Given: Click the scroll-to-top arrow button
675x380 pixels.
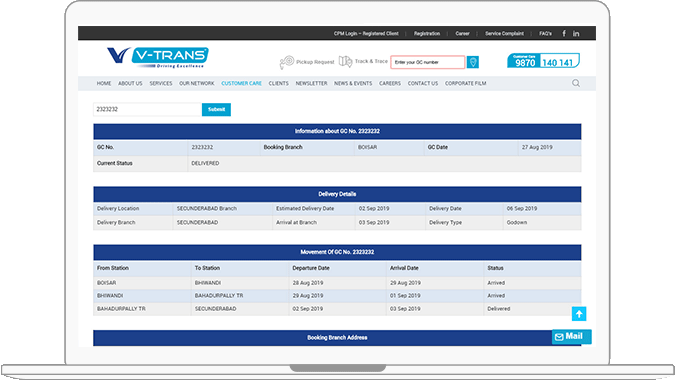Looking at the screenshot, I should (x=579, y=314).
